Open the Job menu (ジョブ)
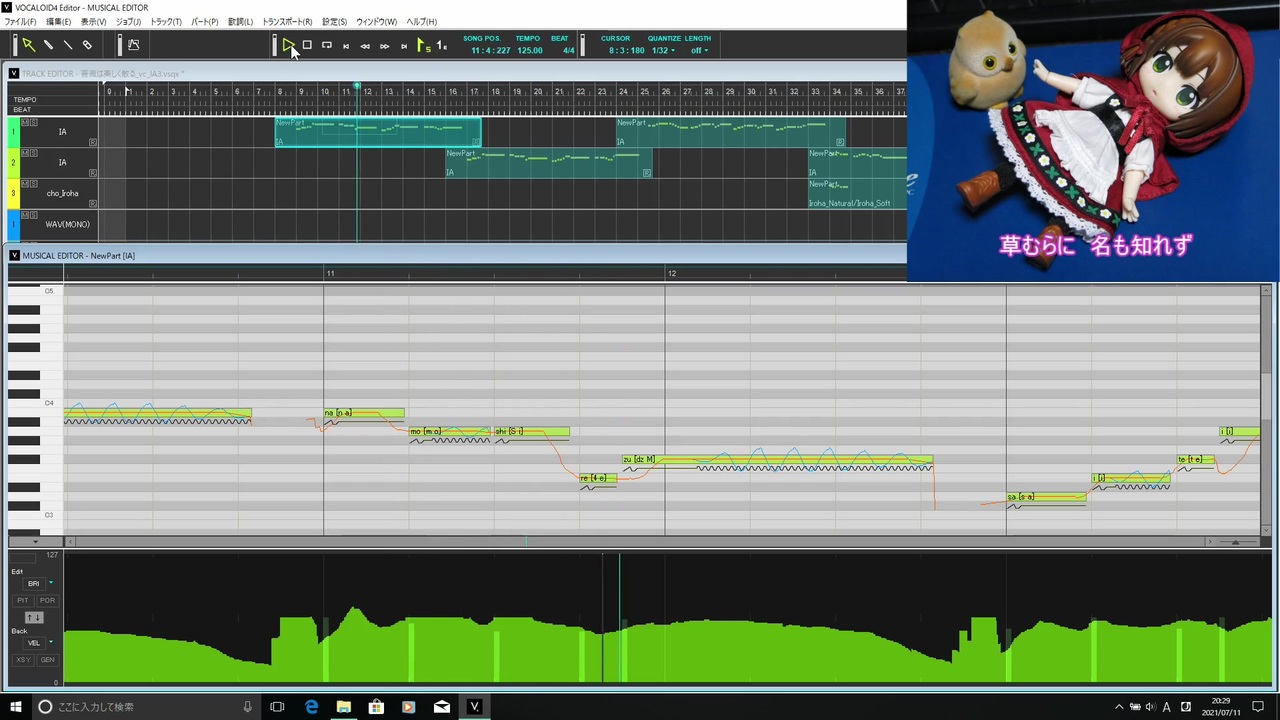The width and height of the screenshot is (1280, 720). (129, 22)
